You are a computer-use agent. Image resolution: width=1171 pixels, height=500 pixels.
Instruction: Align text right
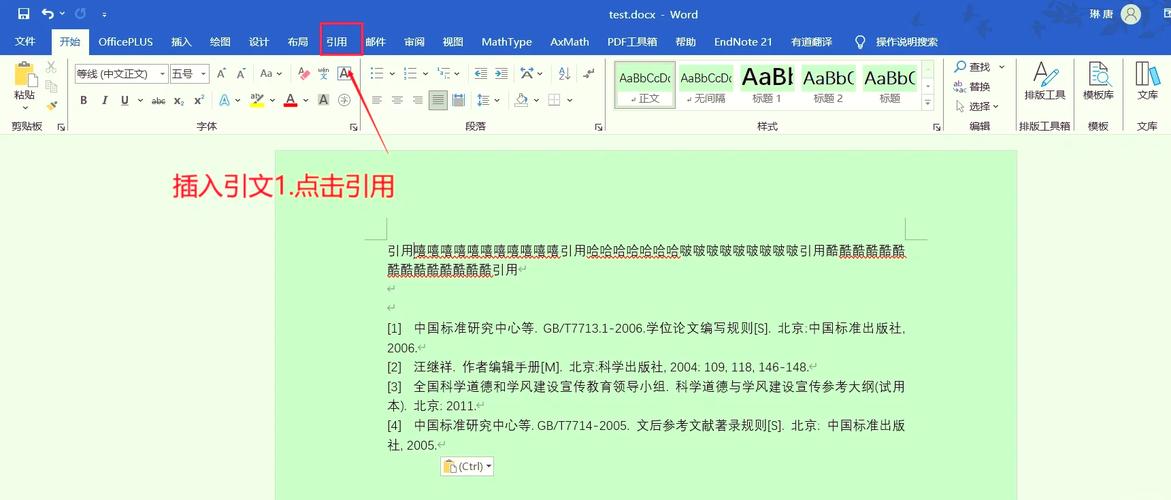pos(417,100)
